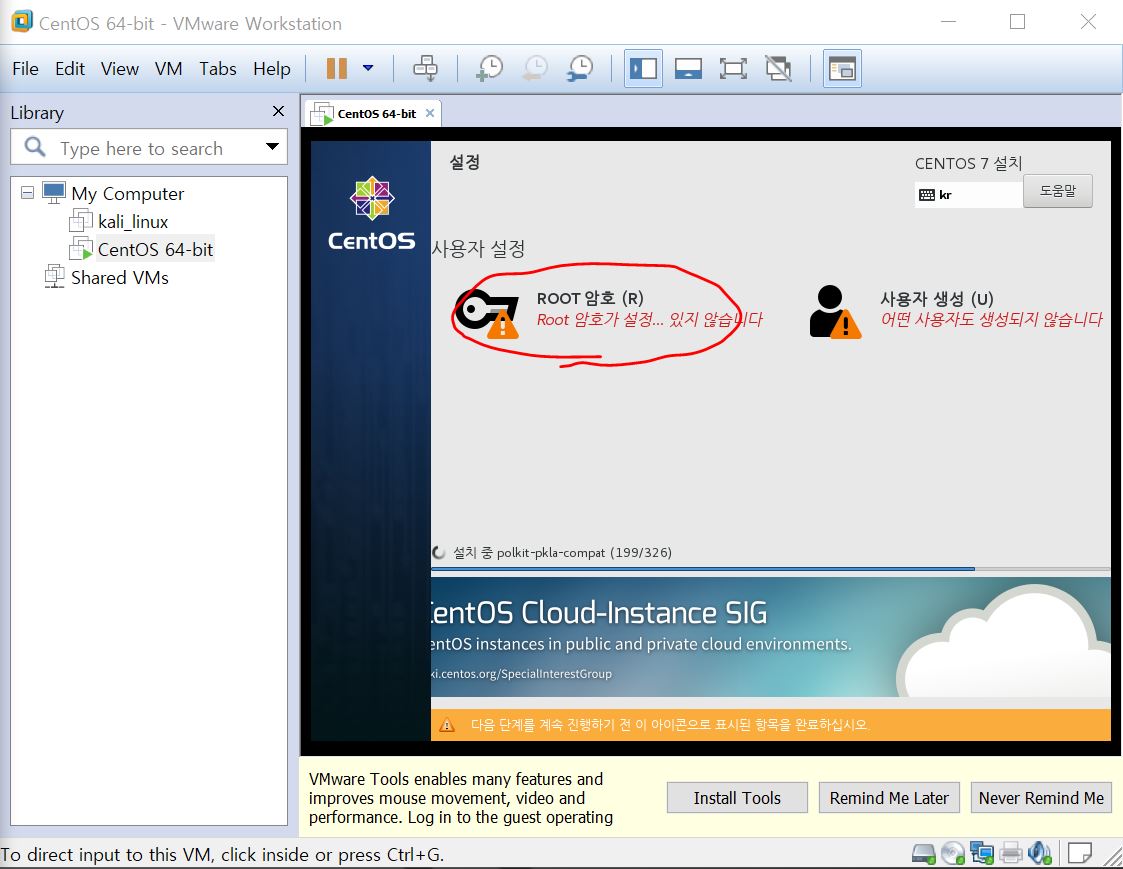Click Install Tools button

coord(737,798)
